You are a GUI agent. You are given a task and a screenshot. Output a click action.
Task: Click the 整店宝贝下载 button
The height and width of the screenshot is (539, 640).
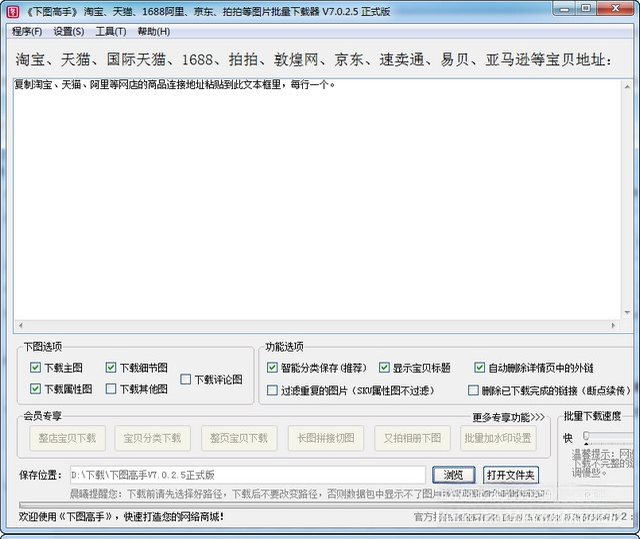[67, 438]
